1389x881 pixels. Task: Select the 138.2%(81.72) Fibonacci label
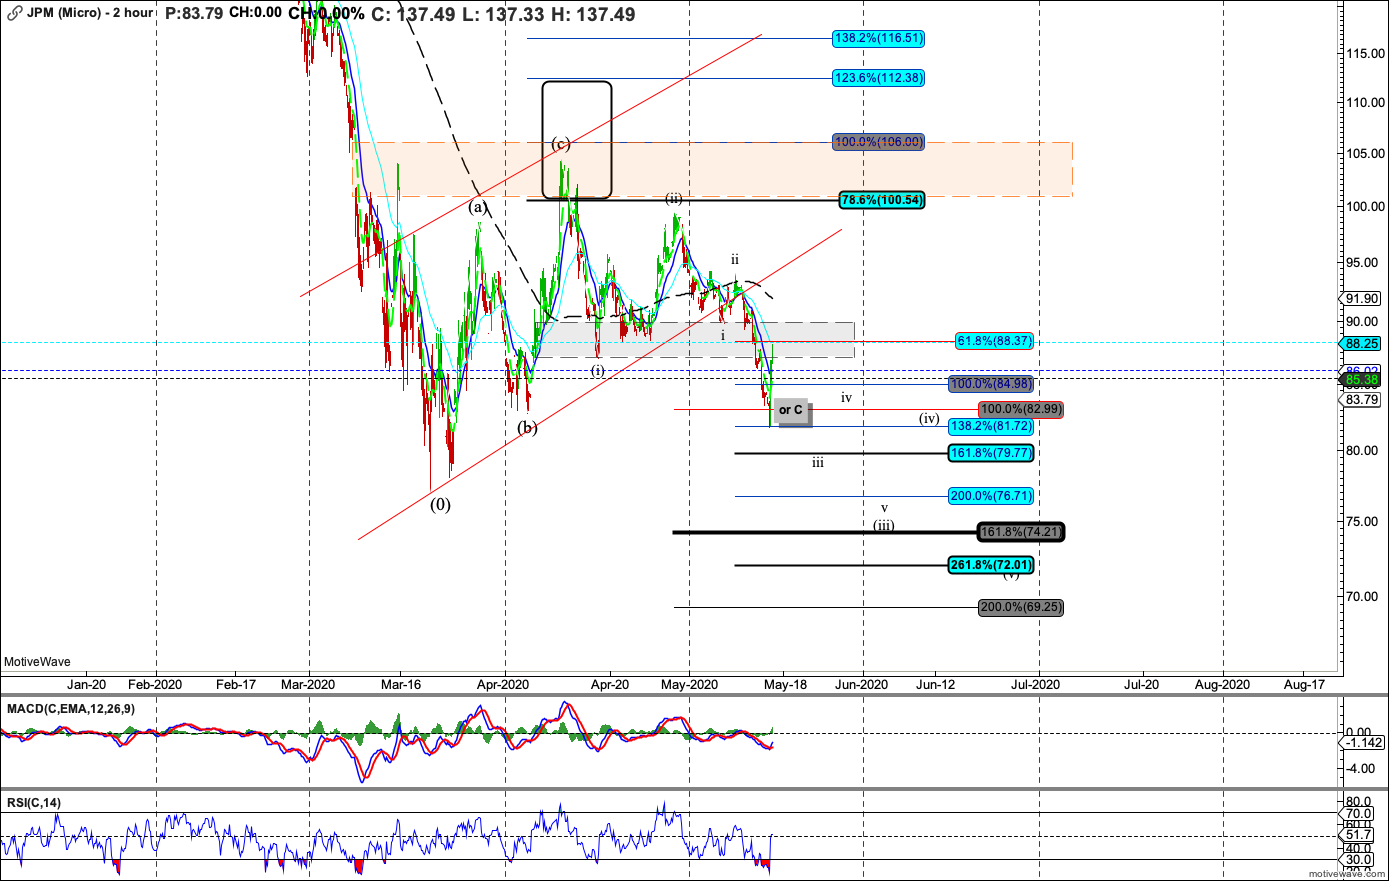coord(990,426)
